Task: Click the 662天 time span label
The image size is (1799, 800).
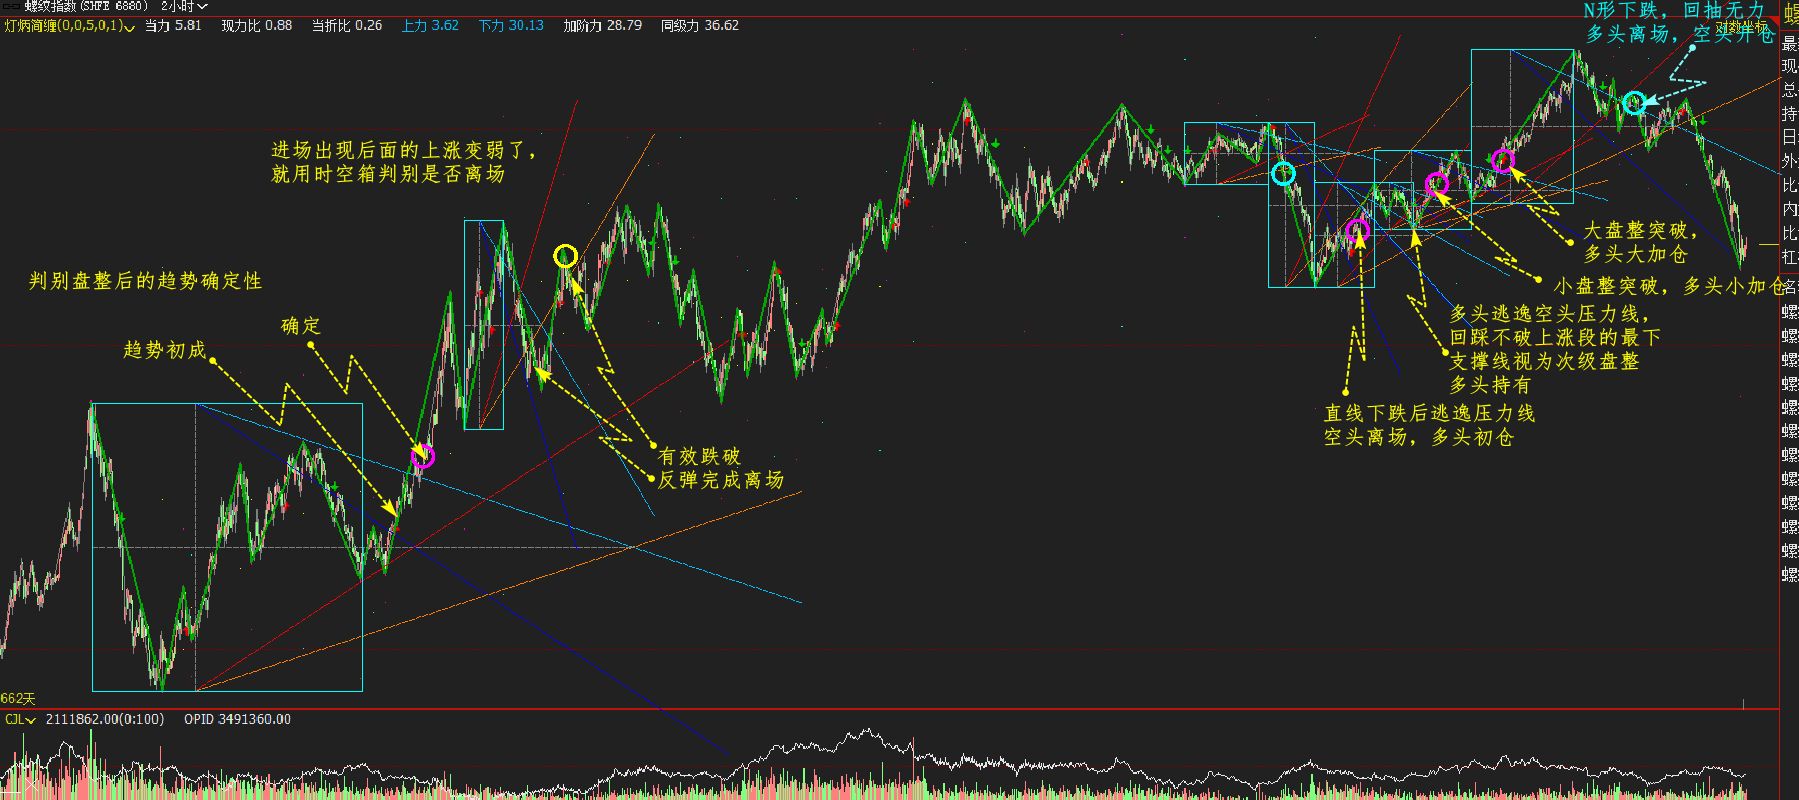Action: point(18,698)
